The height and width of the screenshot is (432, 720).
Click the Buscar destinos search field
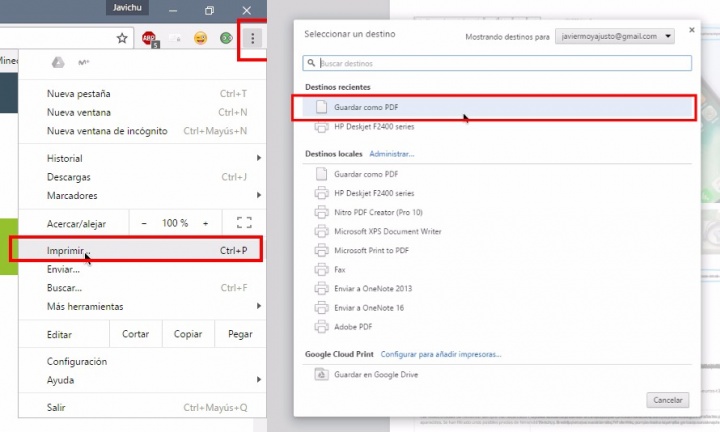(497, 63)
